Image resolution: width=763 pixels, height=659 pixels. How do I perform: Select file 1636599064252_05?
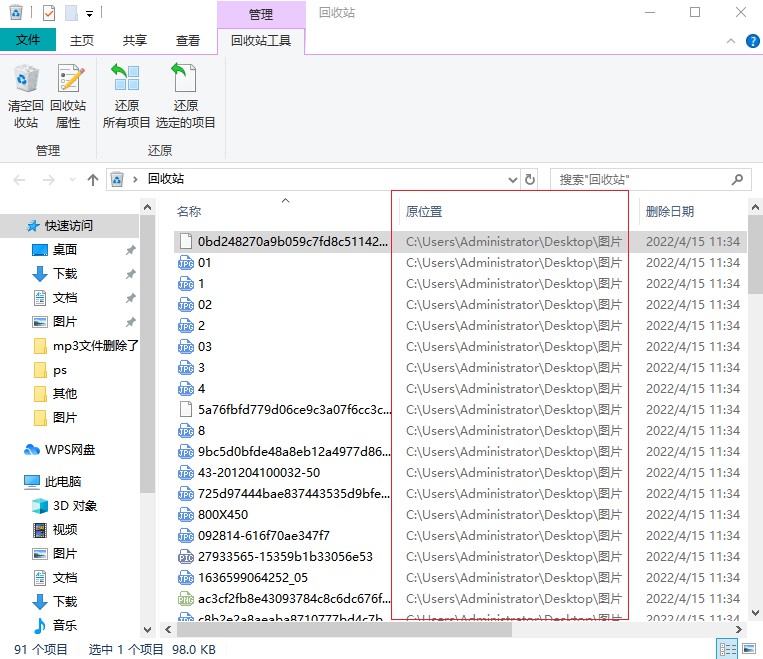click(x=253, y=578)
